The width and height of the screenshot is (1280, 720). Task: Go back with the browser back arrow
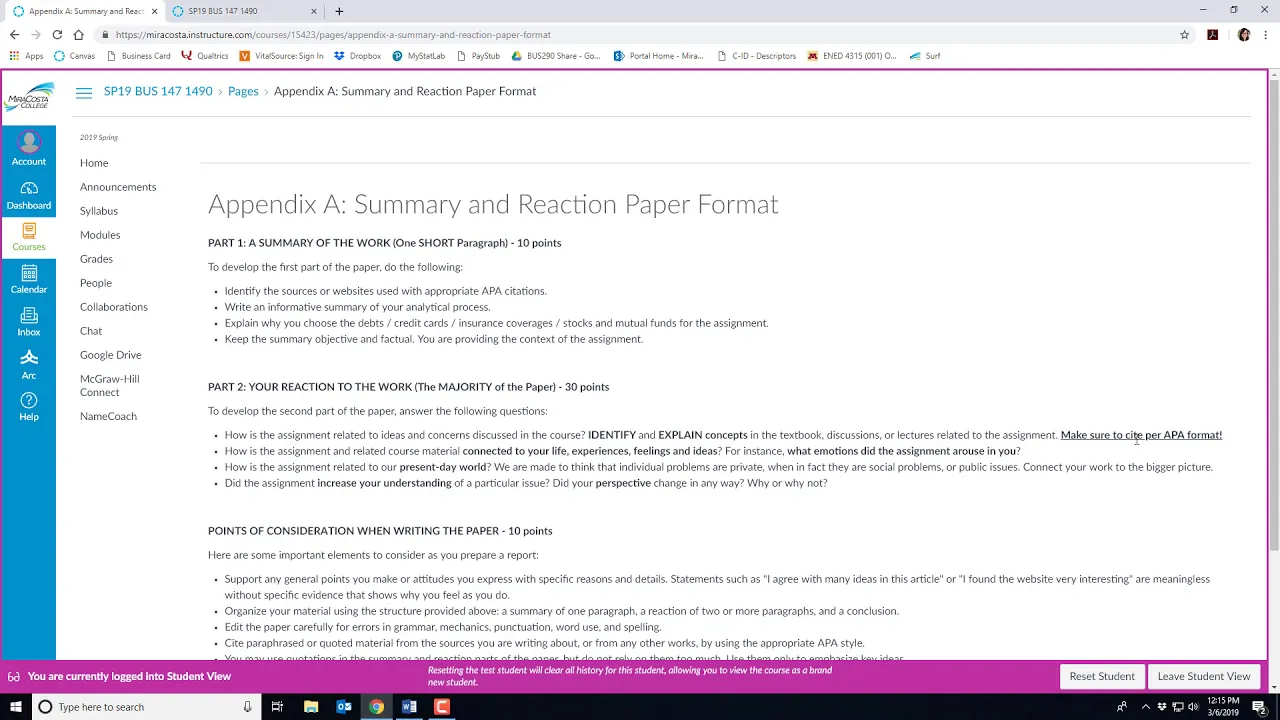point(14,34)
